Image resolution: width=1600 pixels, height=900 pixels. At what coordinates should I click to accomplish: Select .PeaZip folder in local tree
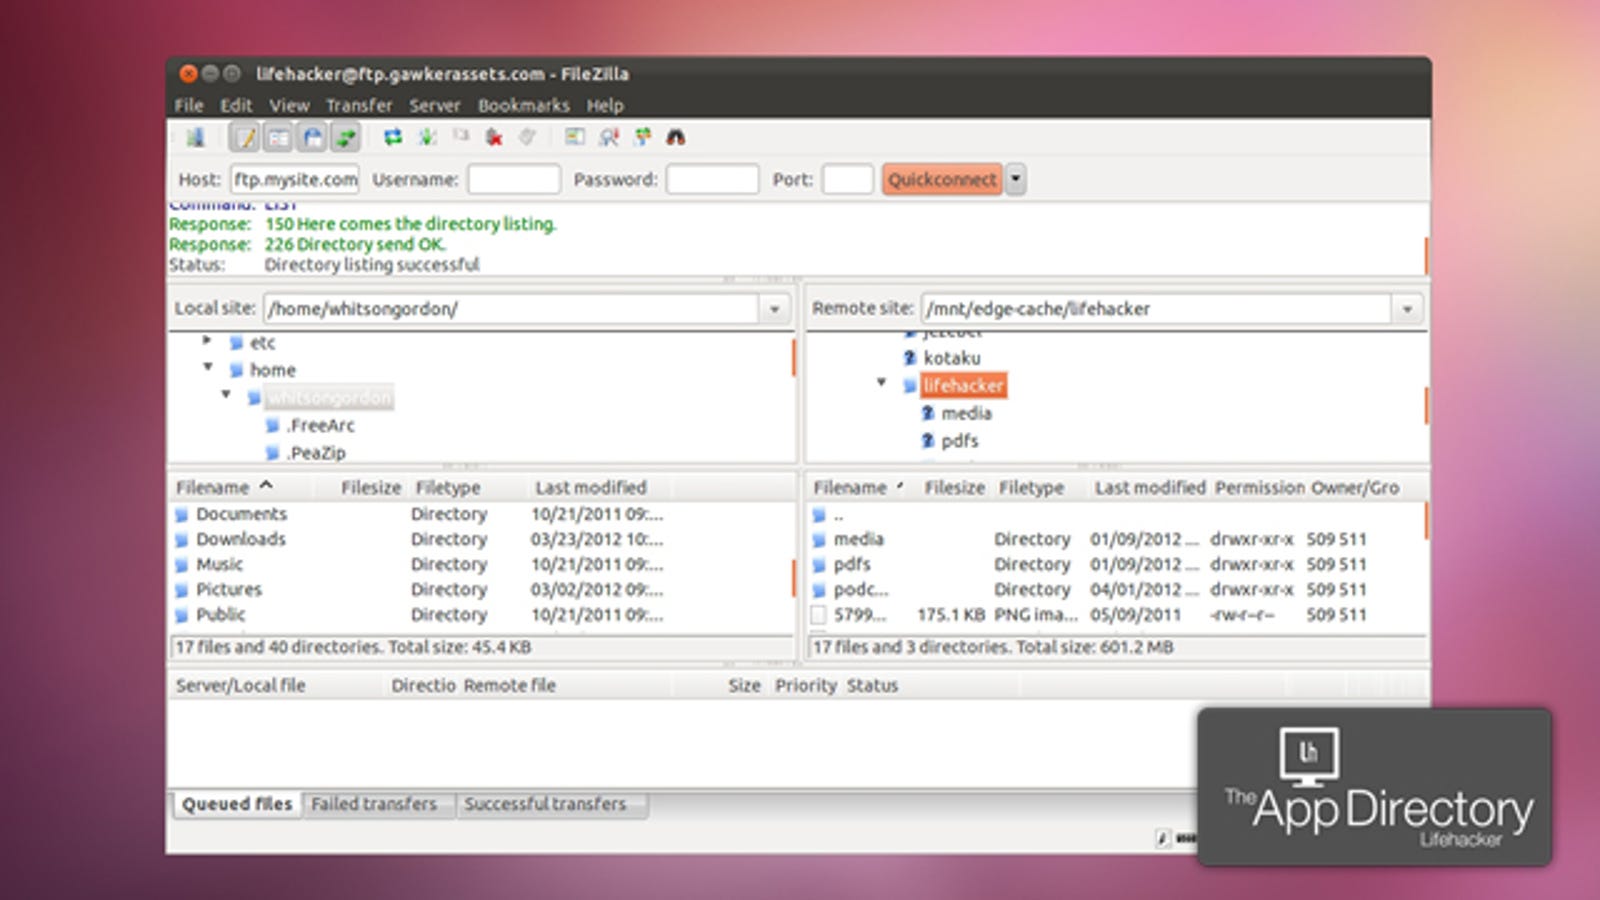pyautogui.click(x=316, y=453)
